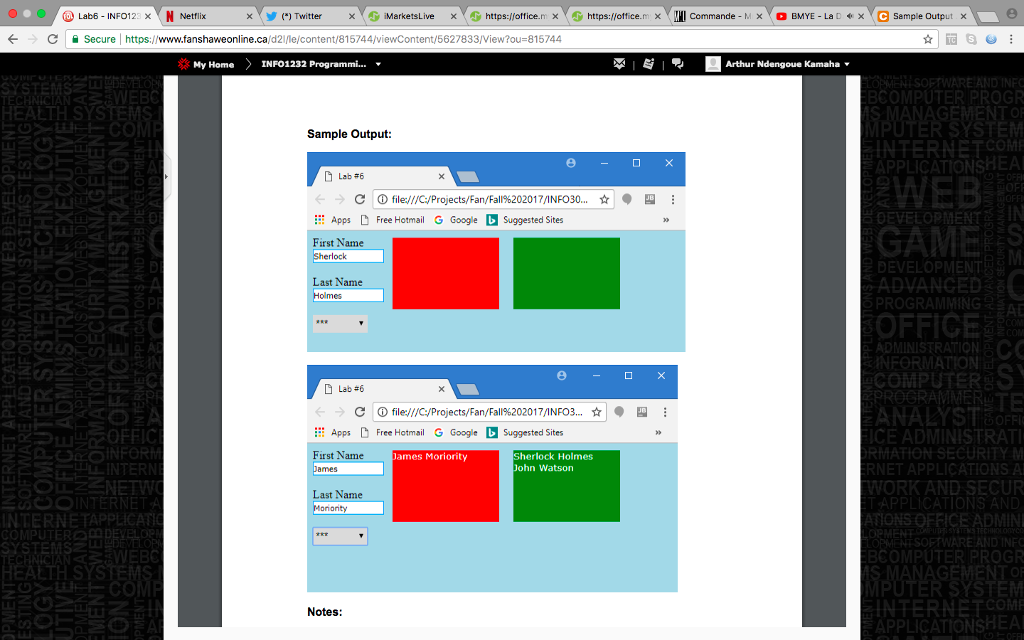Click the green Secure padlock indicator
Viewport: 1024px width, 640px height.
coord(93,39)
